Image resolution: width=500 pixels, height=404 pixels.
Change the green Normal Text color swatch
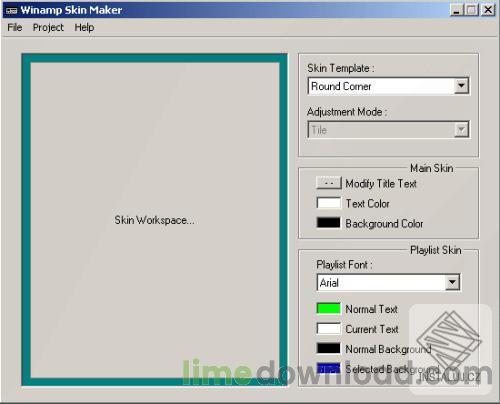click(x=329, y=309)
